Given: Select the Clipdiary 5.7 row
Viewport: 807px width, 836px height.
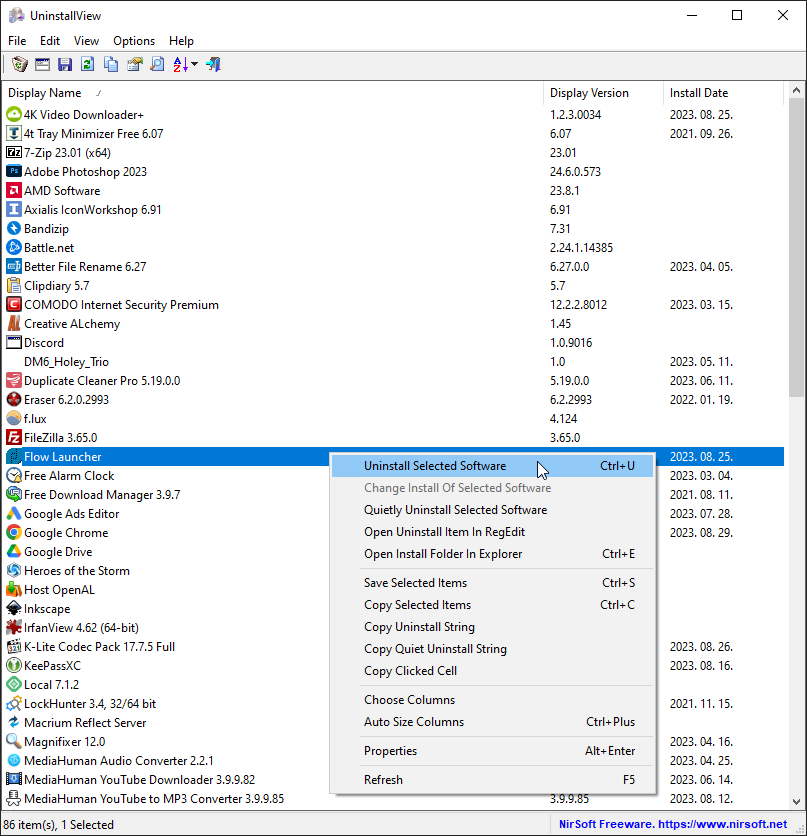Looking at the screenshot, I should [x=393, y=285].
